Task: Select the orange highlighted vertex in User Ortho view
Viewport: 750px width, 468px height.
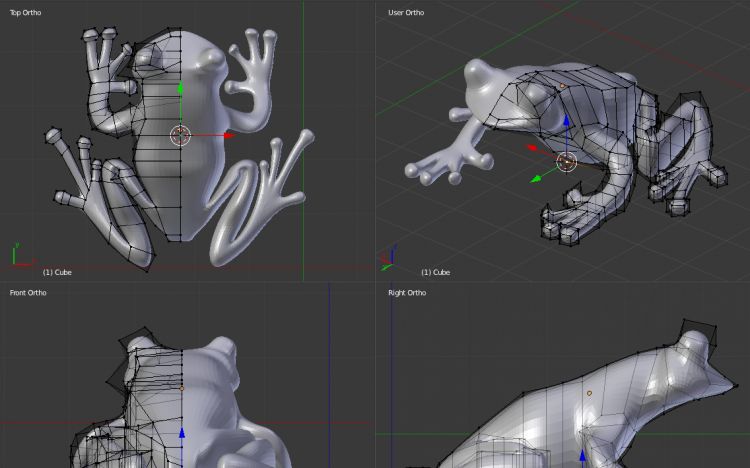Action: coord(562,86)
